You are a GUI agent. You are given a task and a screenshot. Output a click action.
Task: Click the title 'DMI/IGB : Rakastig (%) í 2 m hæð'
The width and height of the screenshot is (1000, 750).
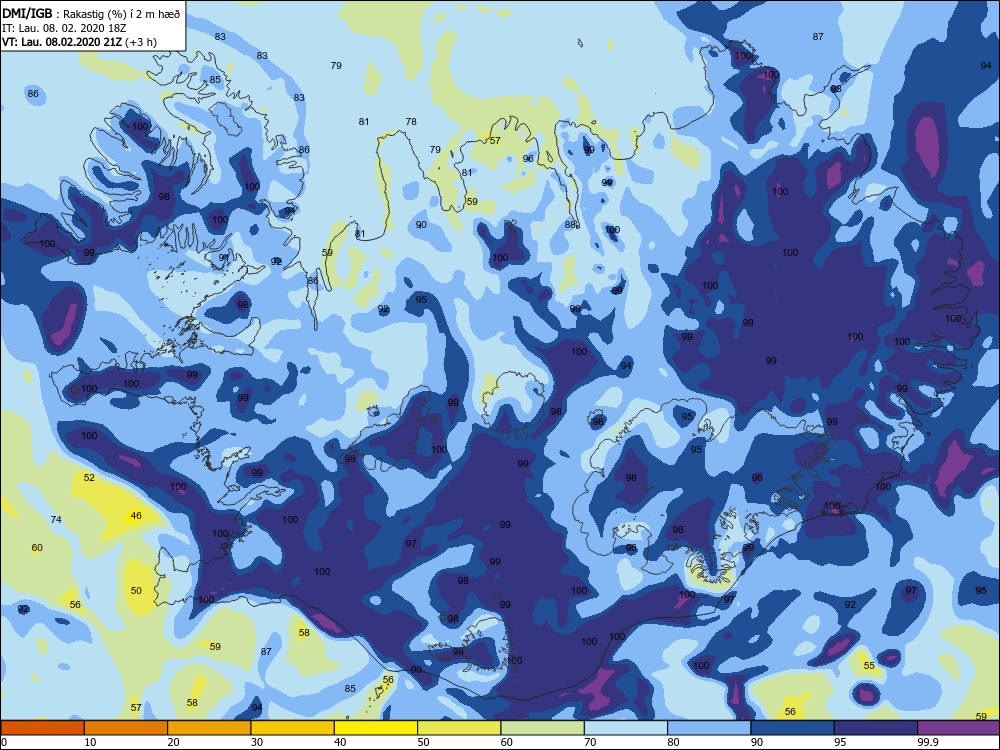pyautogui.click(x=92, y=13)
